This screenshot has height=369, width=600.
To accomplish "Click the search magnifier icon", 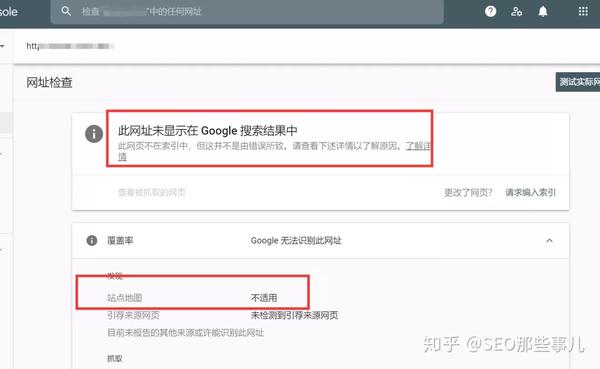I will (66, 11).
